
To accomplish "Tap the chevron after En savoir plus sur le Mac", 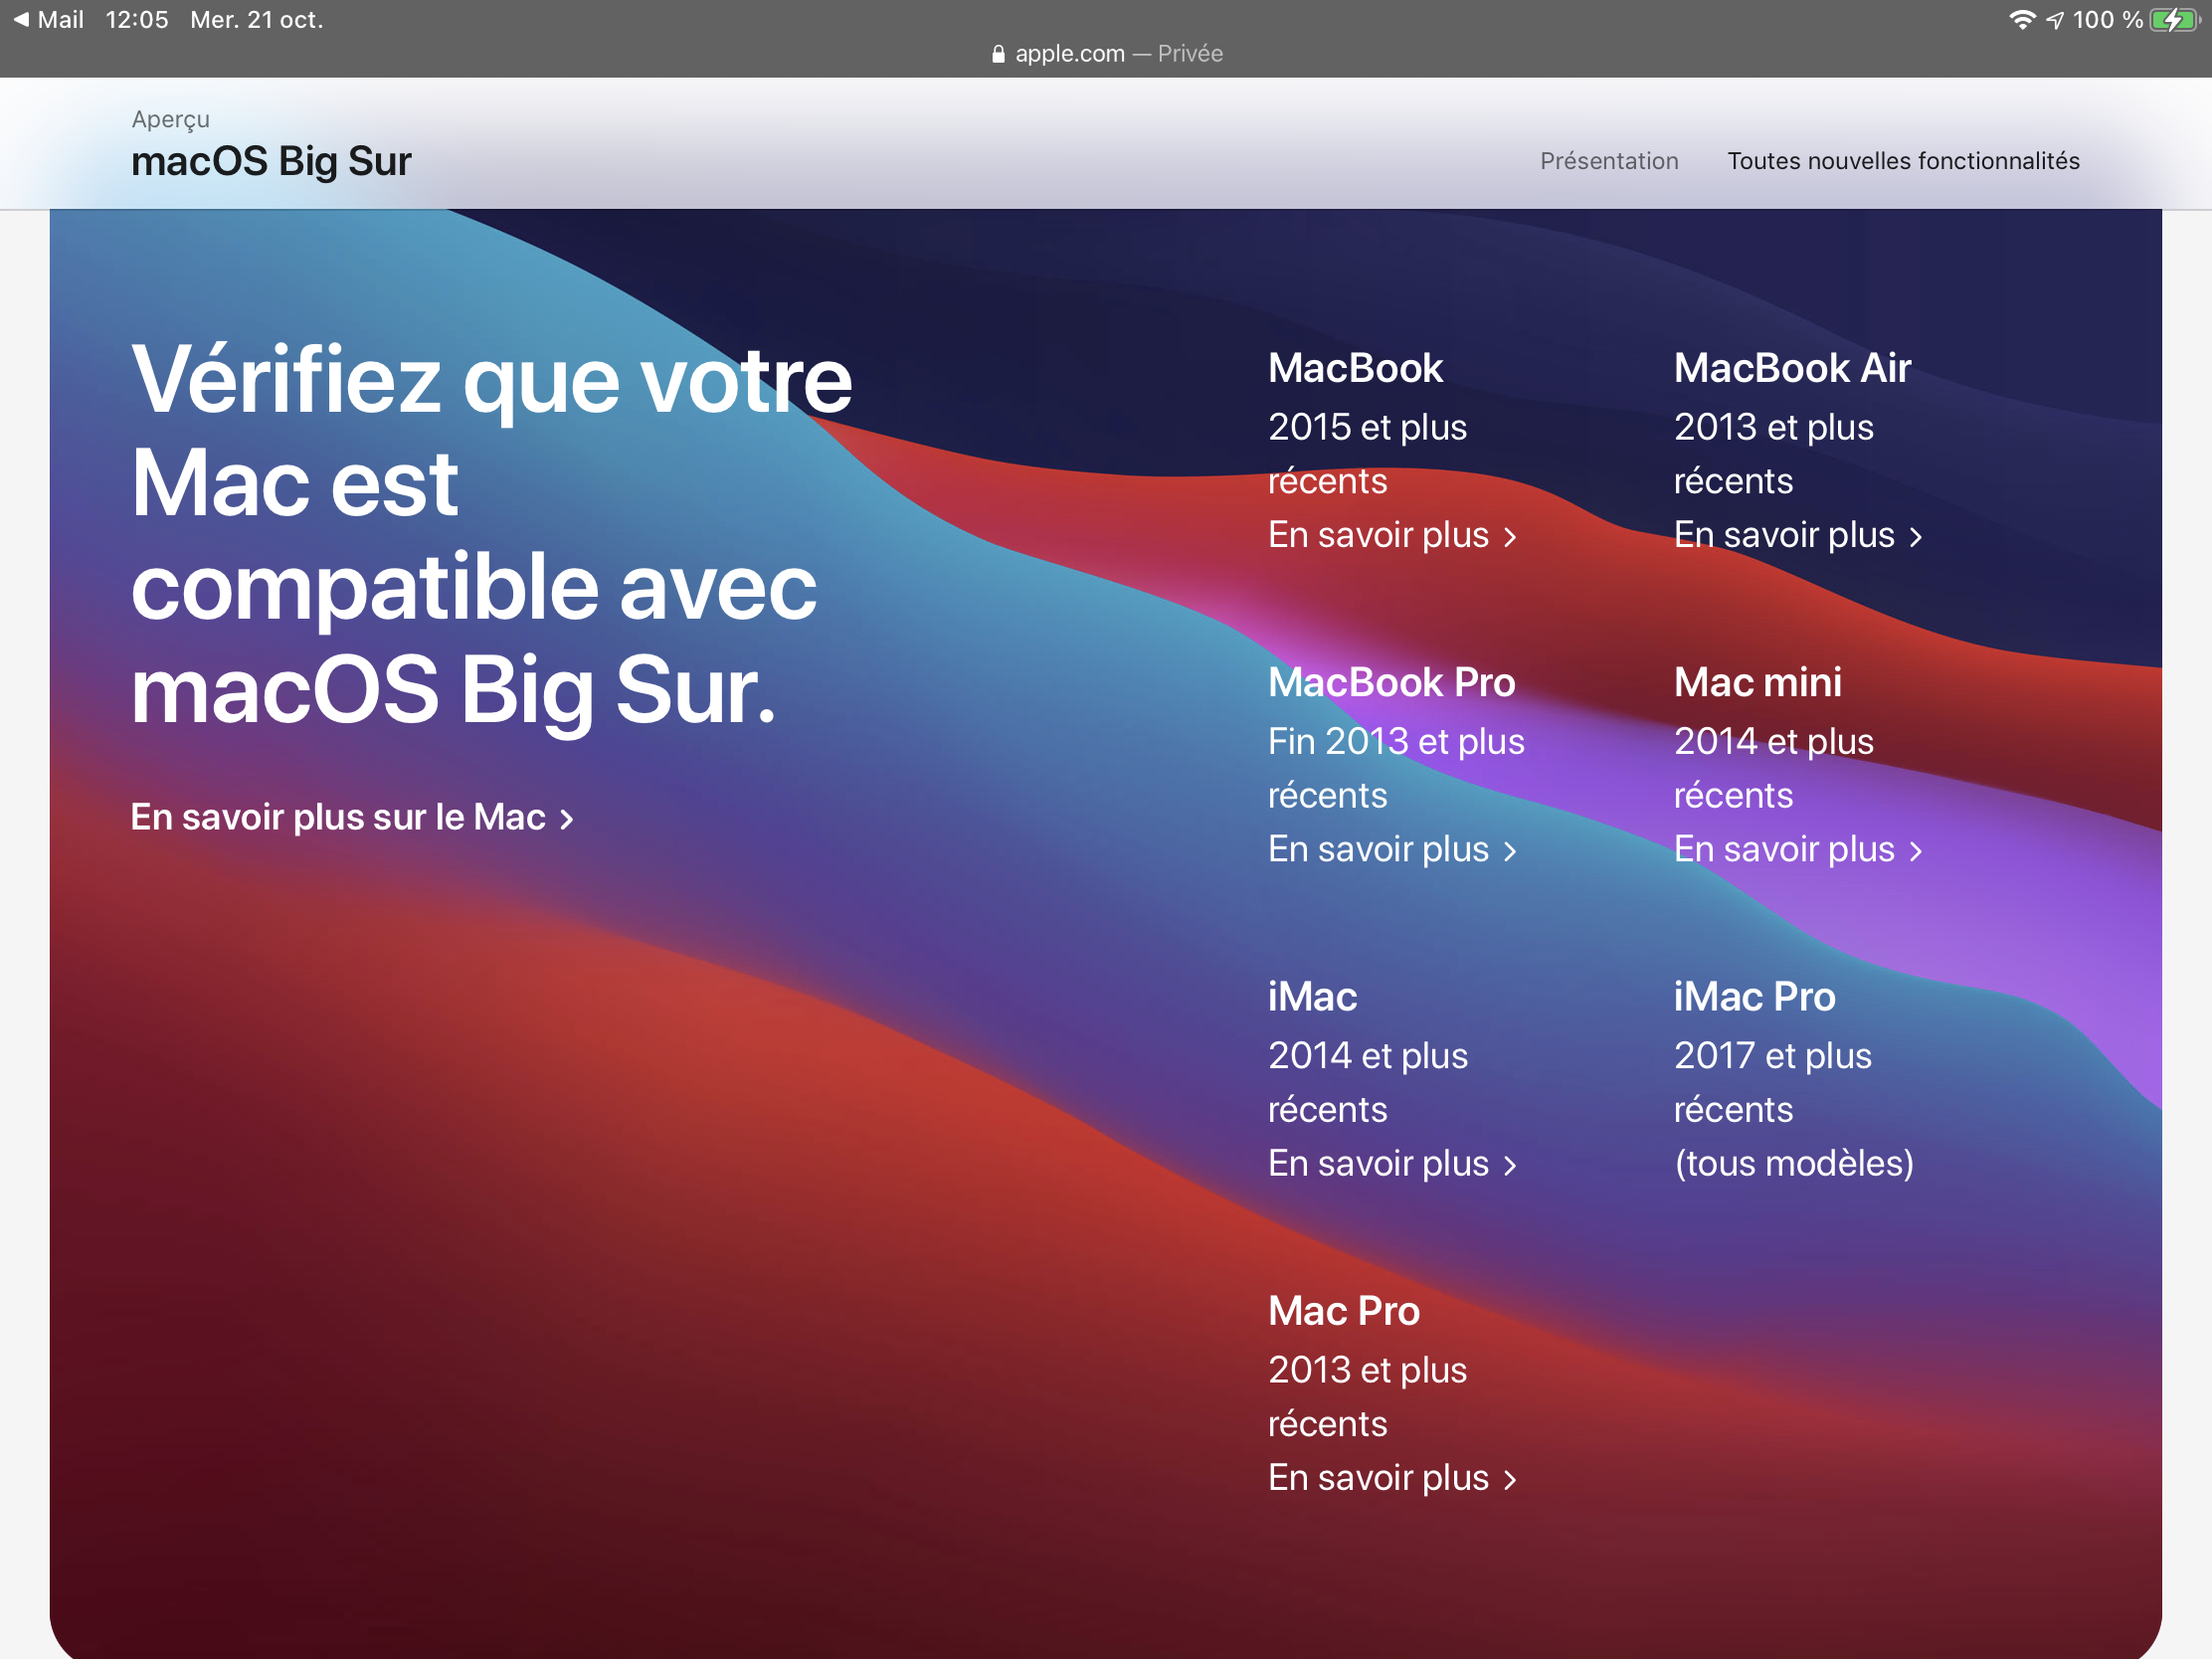I will click(x=567, y=820).
